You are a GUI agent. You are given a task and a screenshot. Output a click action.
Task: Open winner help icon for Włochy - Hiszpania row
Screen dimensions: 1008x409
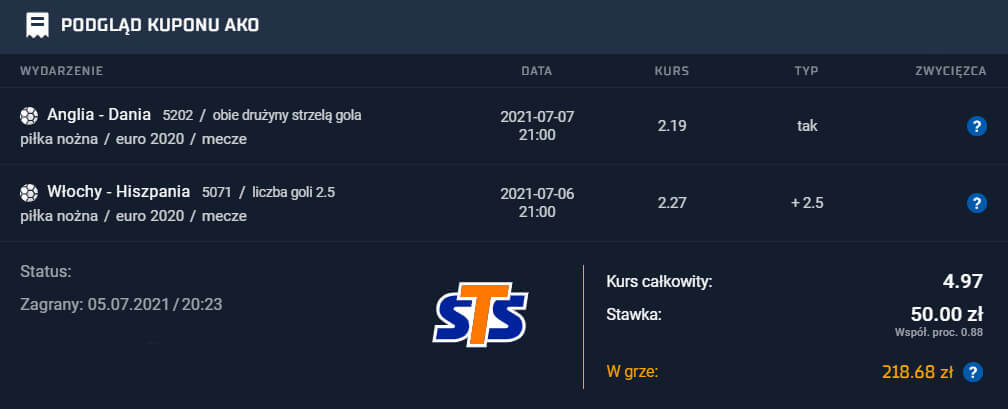click(976, 203)
